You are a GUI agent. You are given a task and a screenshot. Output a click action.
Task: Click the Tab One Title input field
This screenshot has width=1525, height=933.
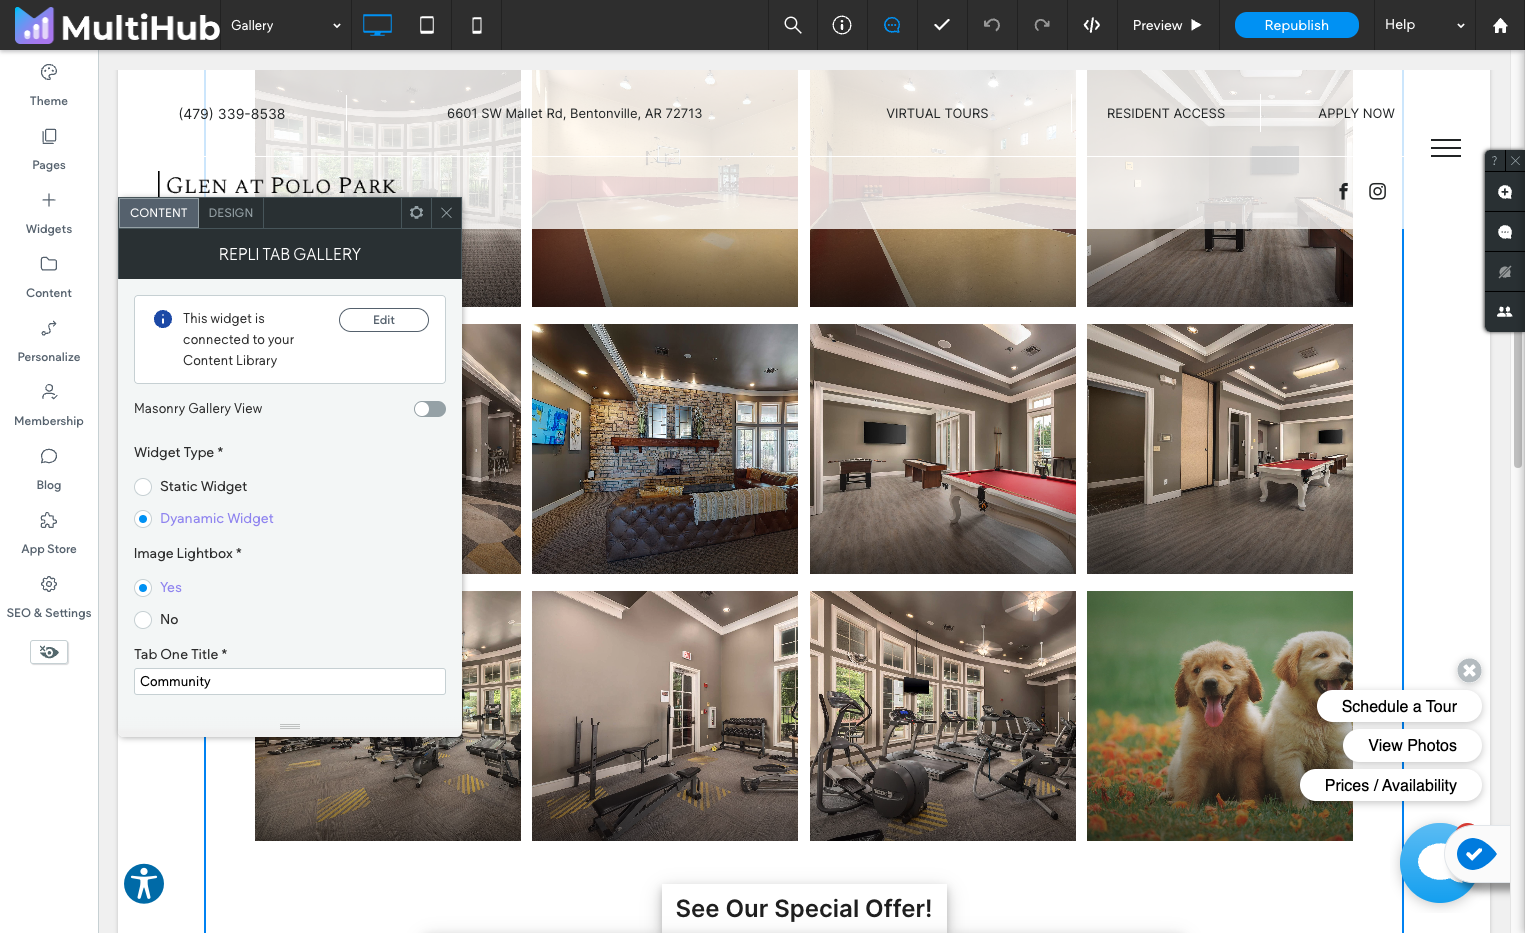click(290, 682)
